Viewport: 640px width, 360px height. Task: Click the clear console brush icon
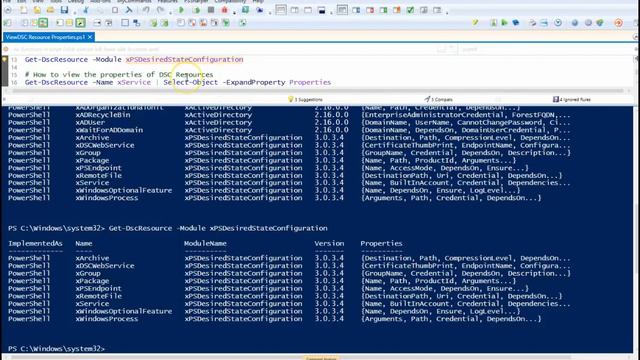[259, 10]
